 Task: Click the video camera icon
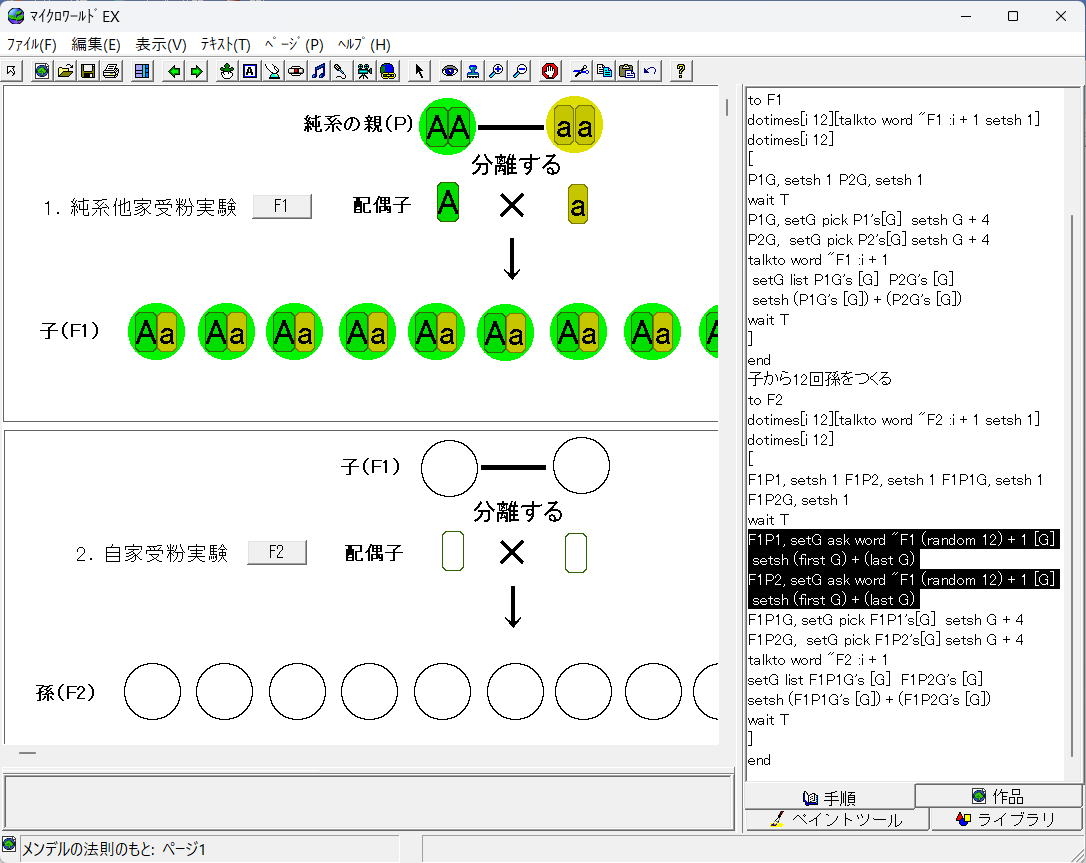(364, 71)
